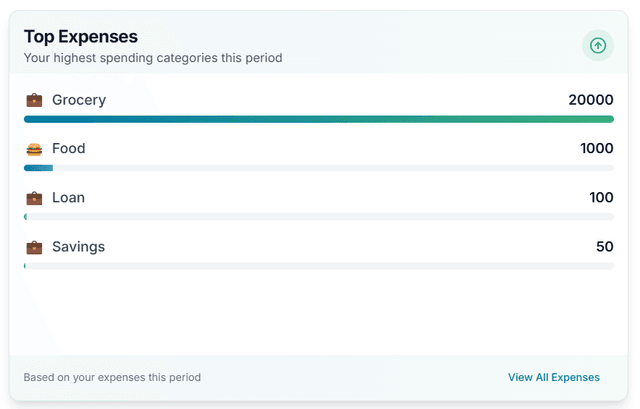Select the Savings category label
This screenshot has height=409, width=640.
(78, 247)
